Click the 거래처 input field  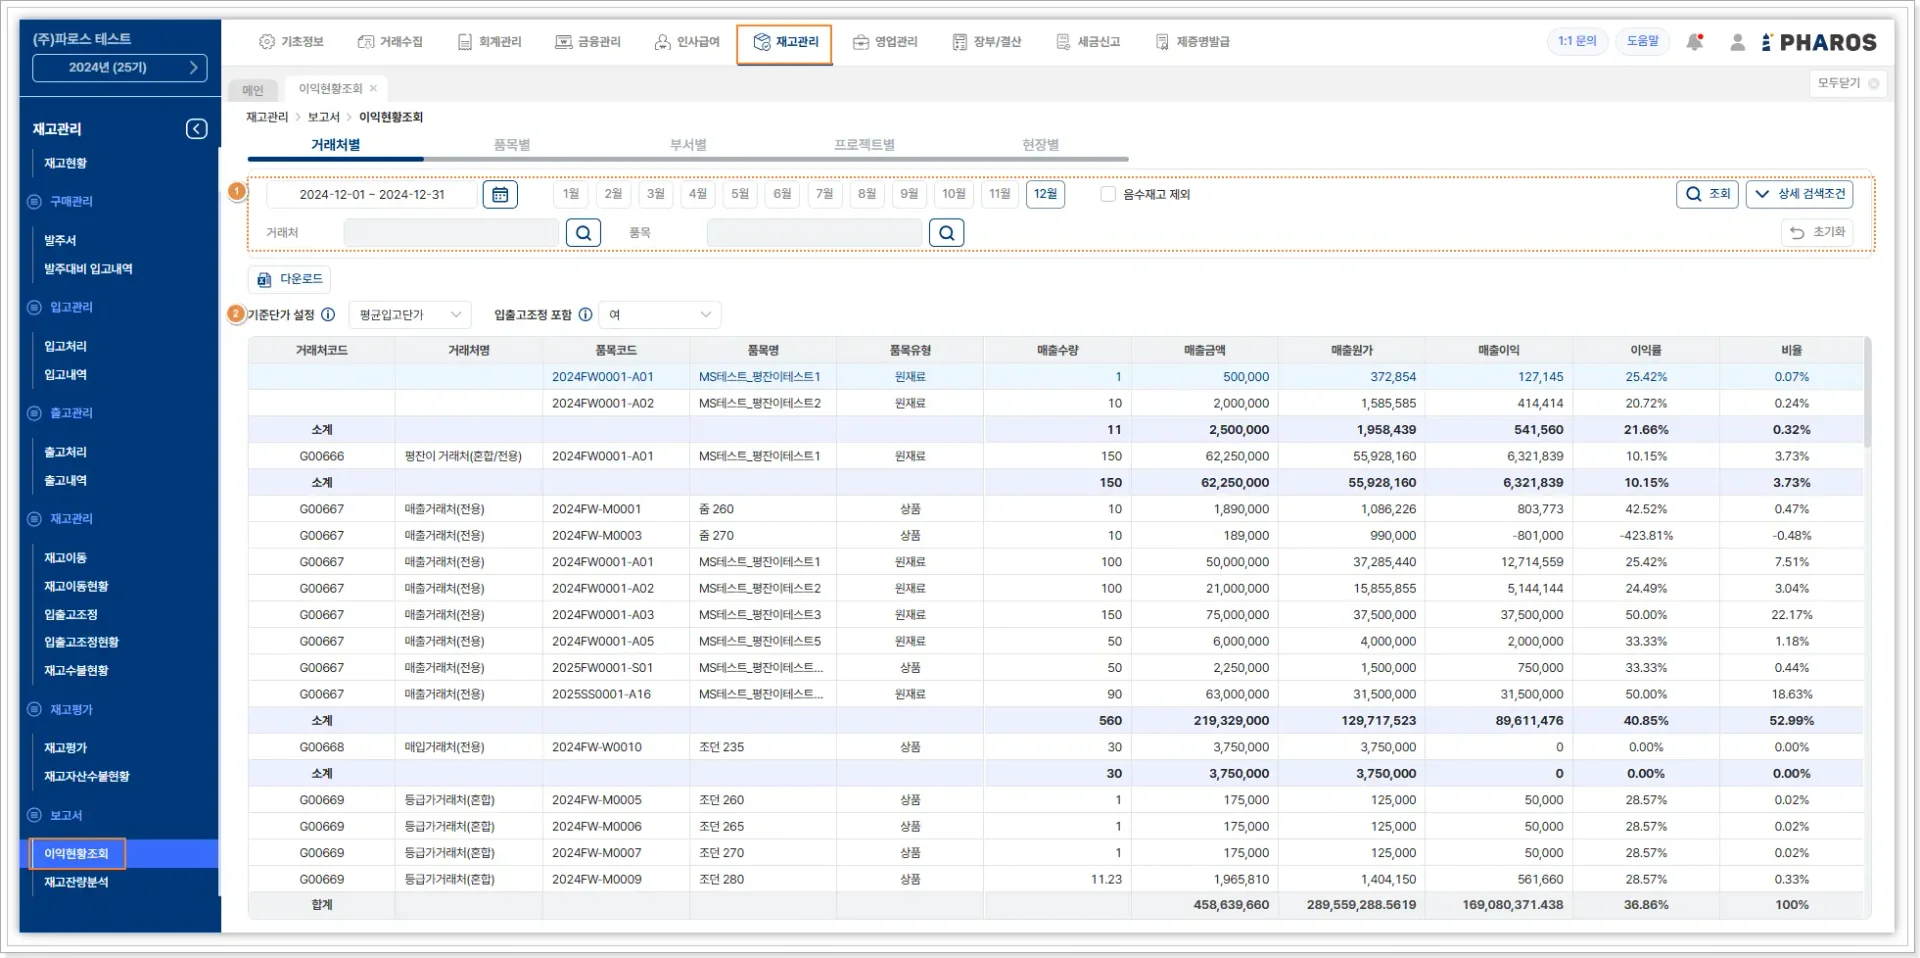pyautogui.click(x=450, y=233)
